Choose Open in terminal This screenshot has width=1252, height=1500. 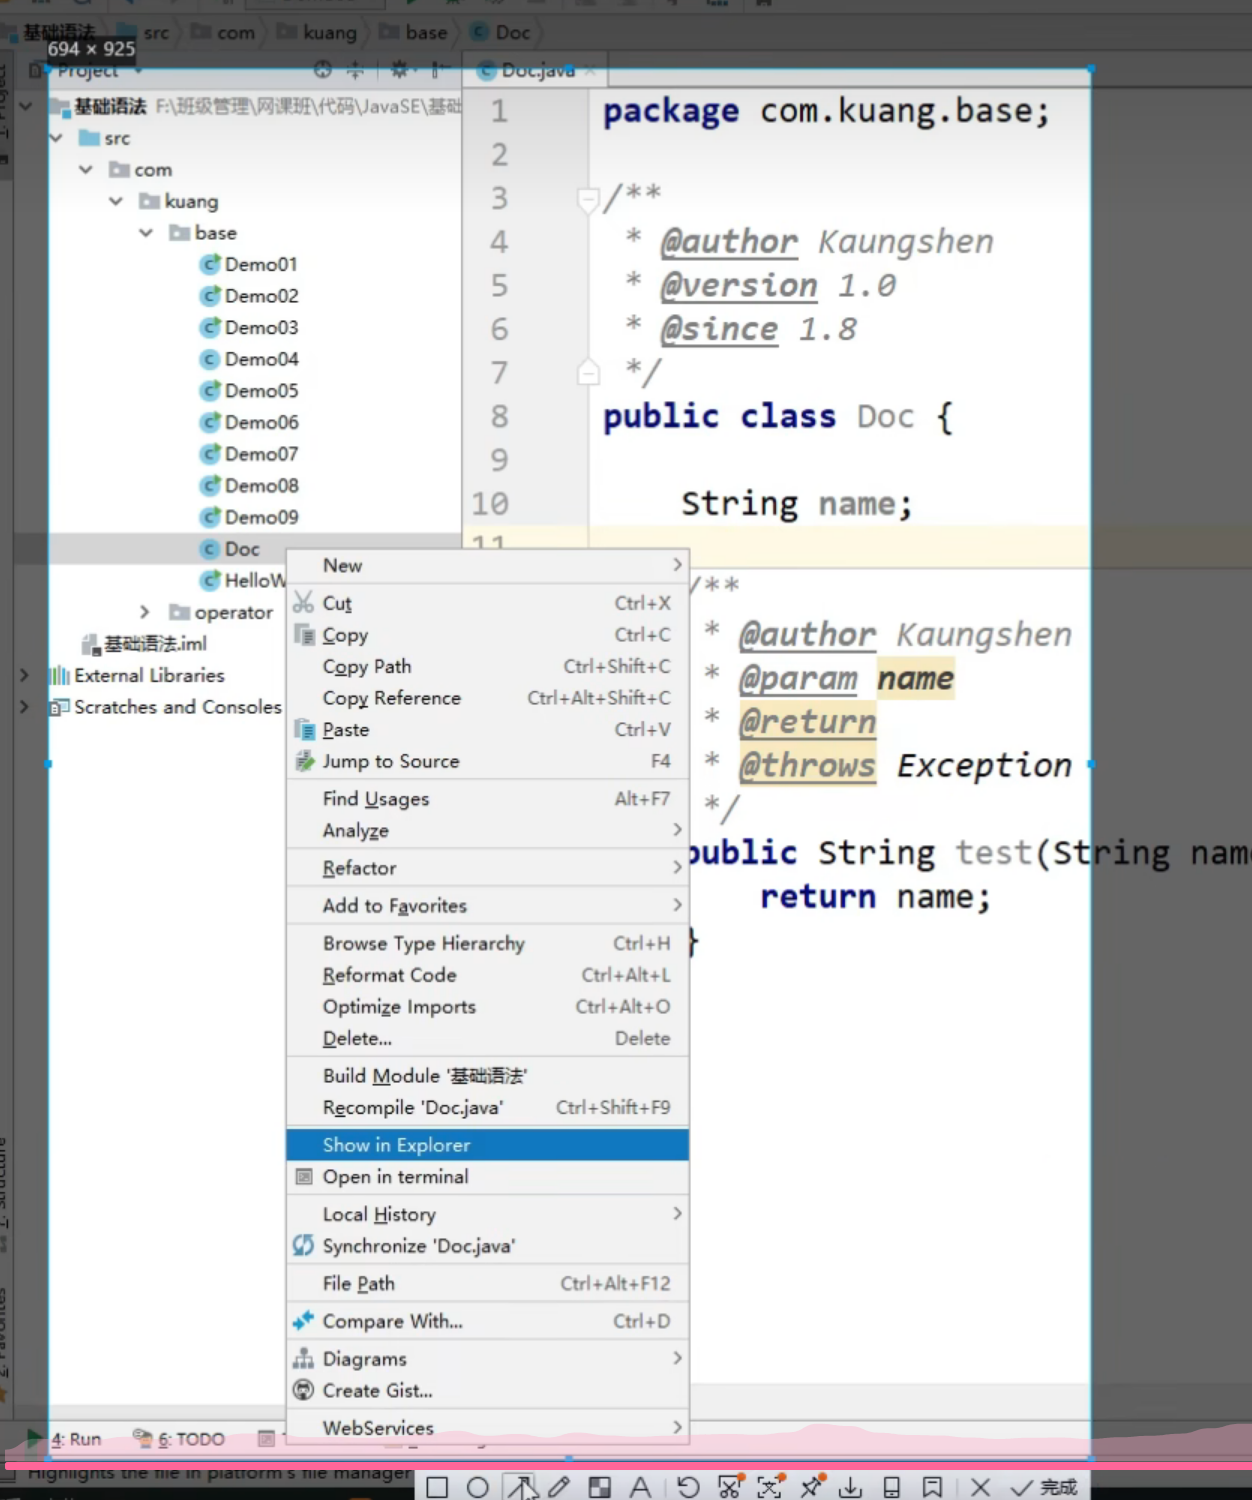coord(488,1177)
